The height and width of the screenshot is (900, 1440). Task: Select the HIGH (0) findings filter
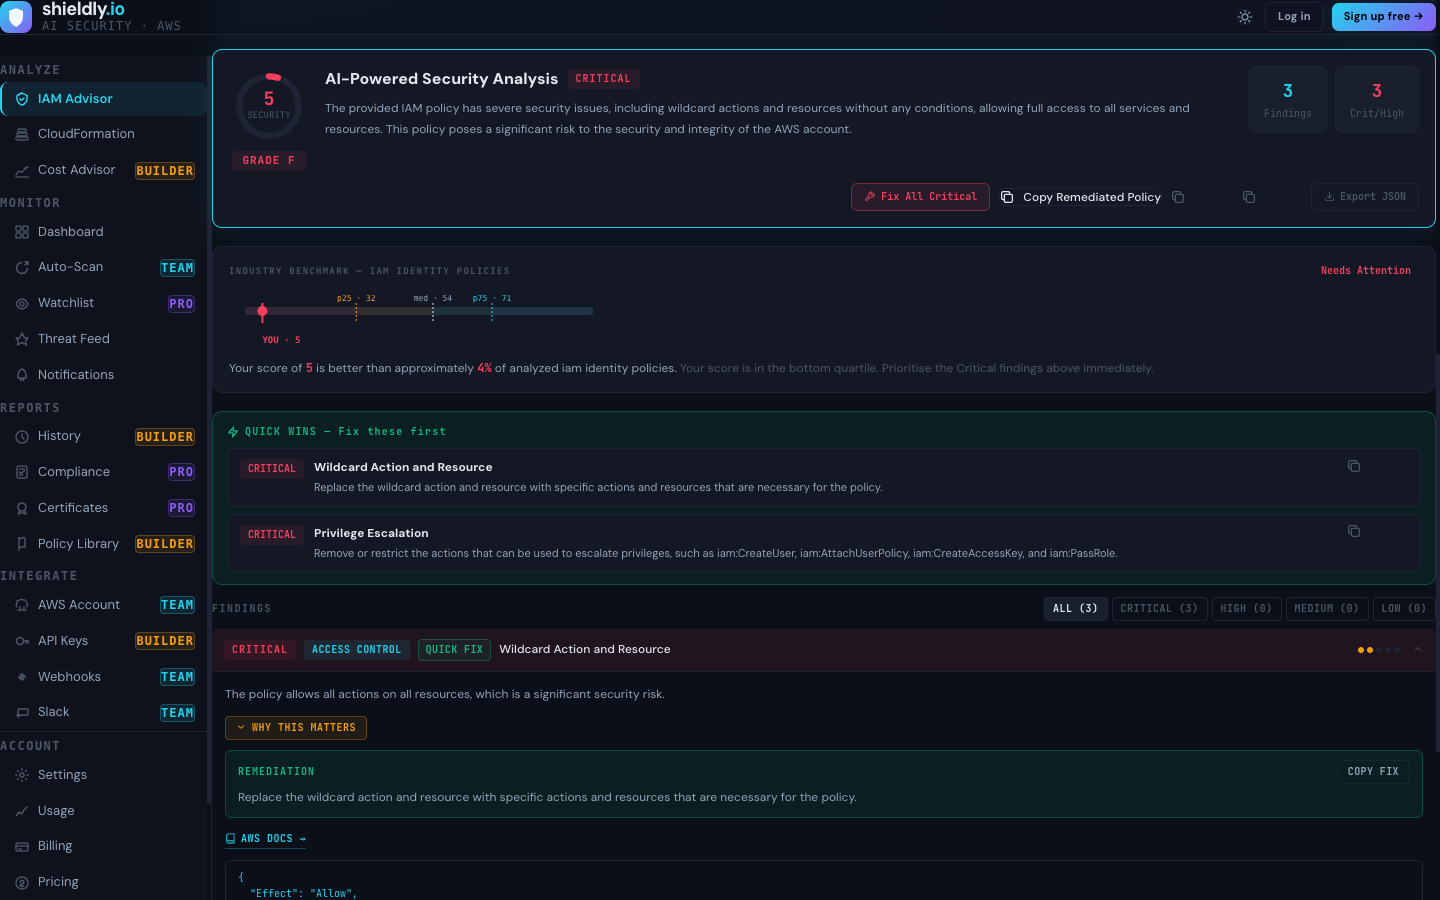pos(1246,609)
